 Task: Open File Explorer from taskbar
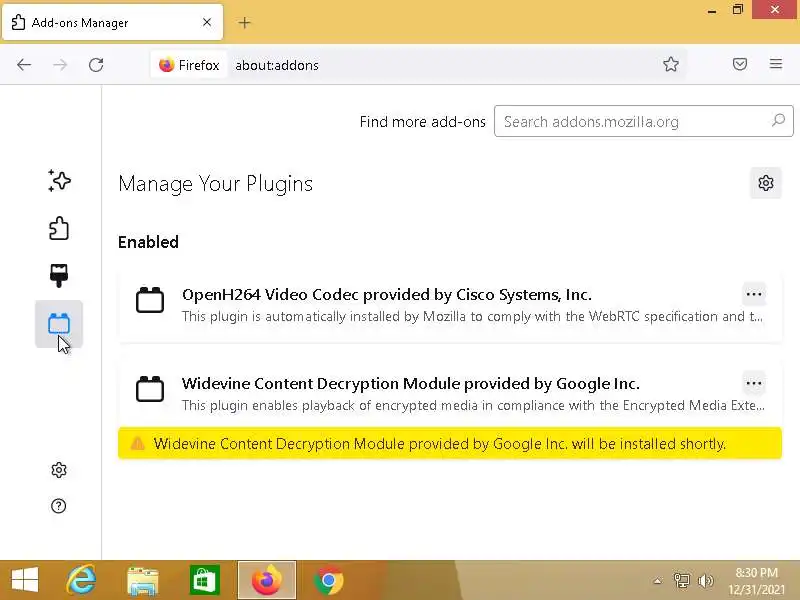tap(143, 580)
